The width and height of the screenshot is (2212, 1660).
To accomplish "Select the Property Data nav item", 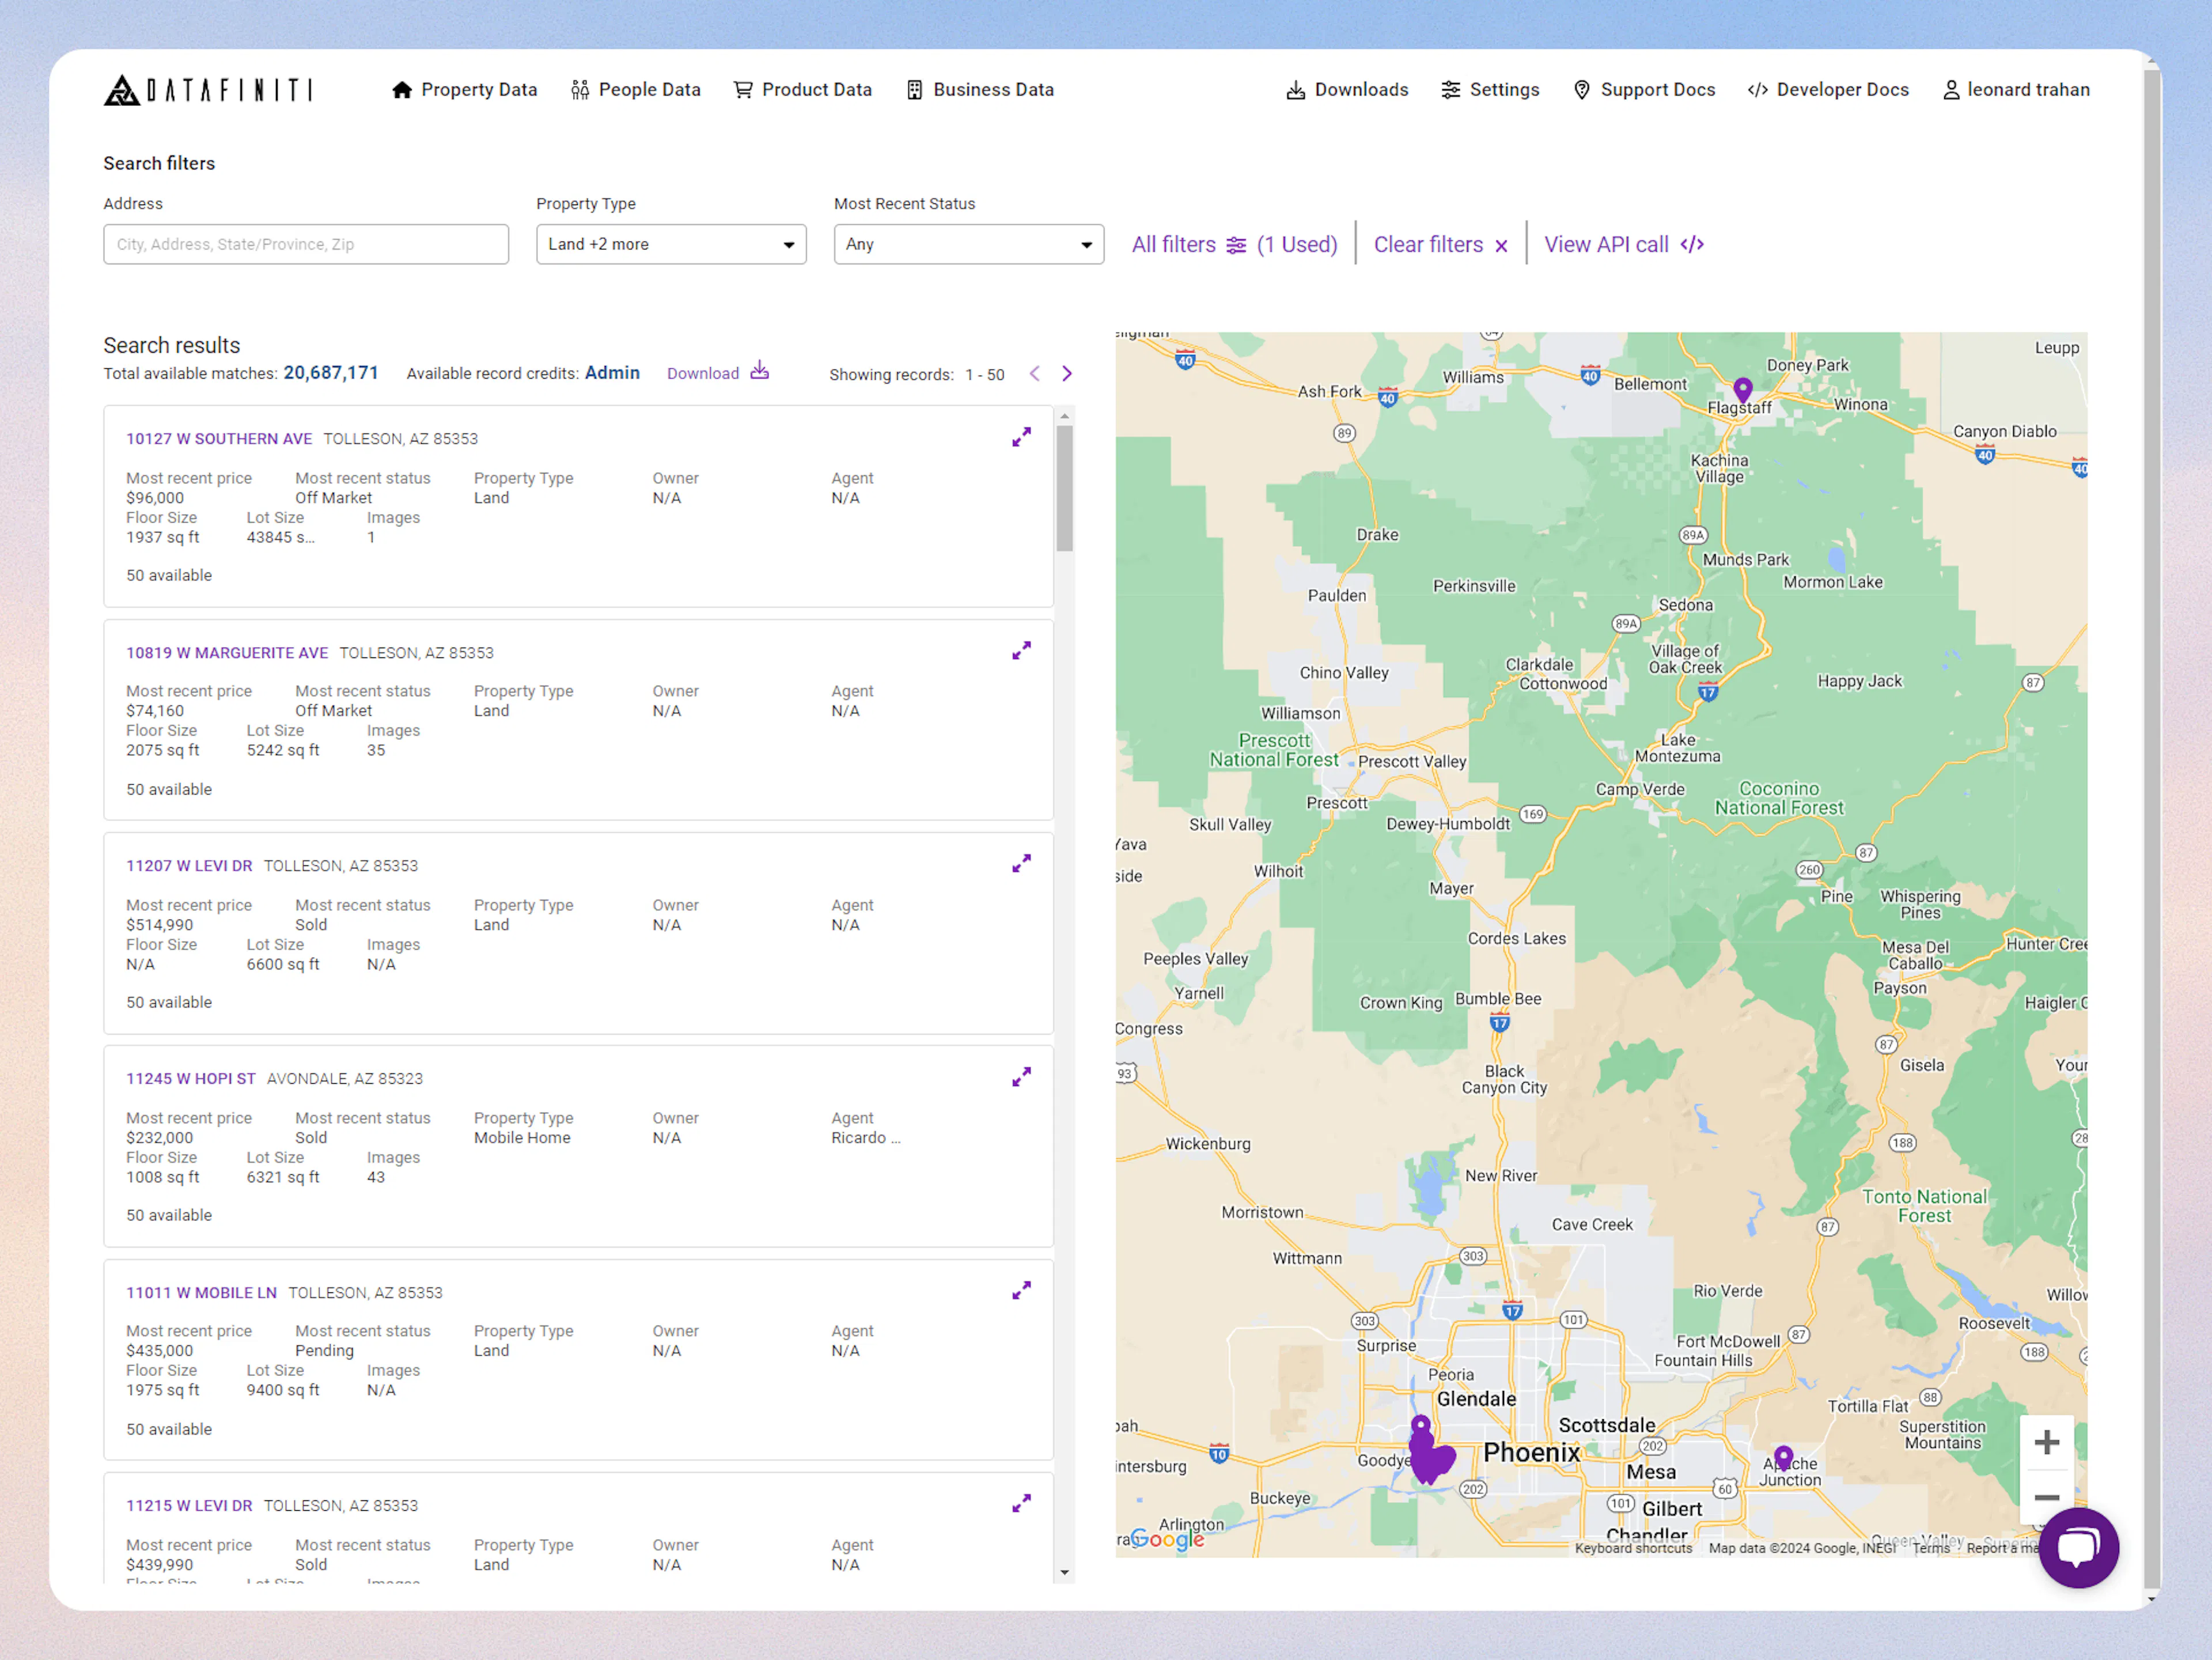I will click(x=463, y=89).
